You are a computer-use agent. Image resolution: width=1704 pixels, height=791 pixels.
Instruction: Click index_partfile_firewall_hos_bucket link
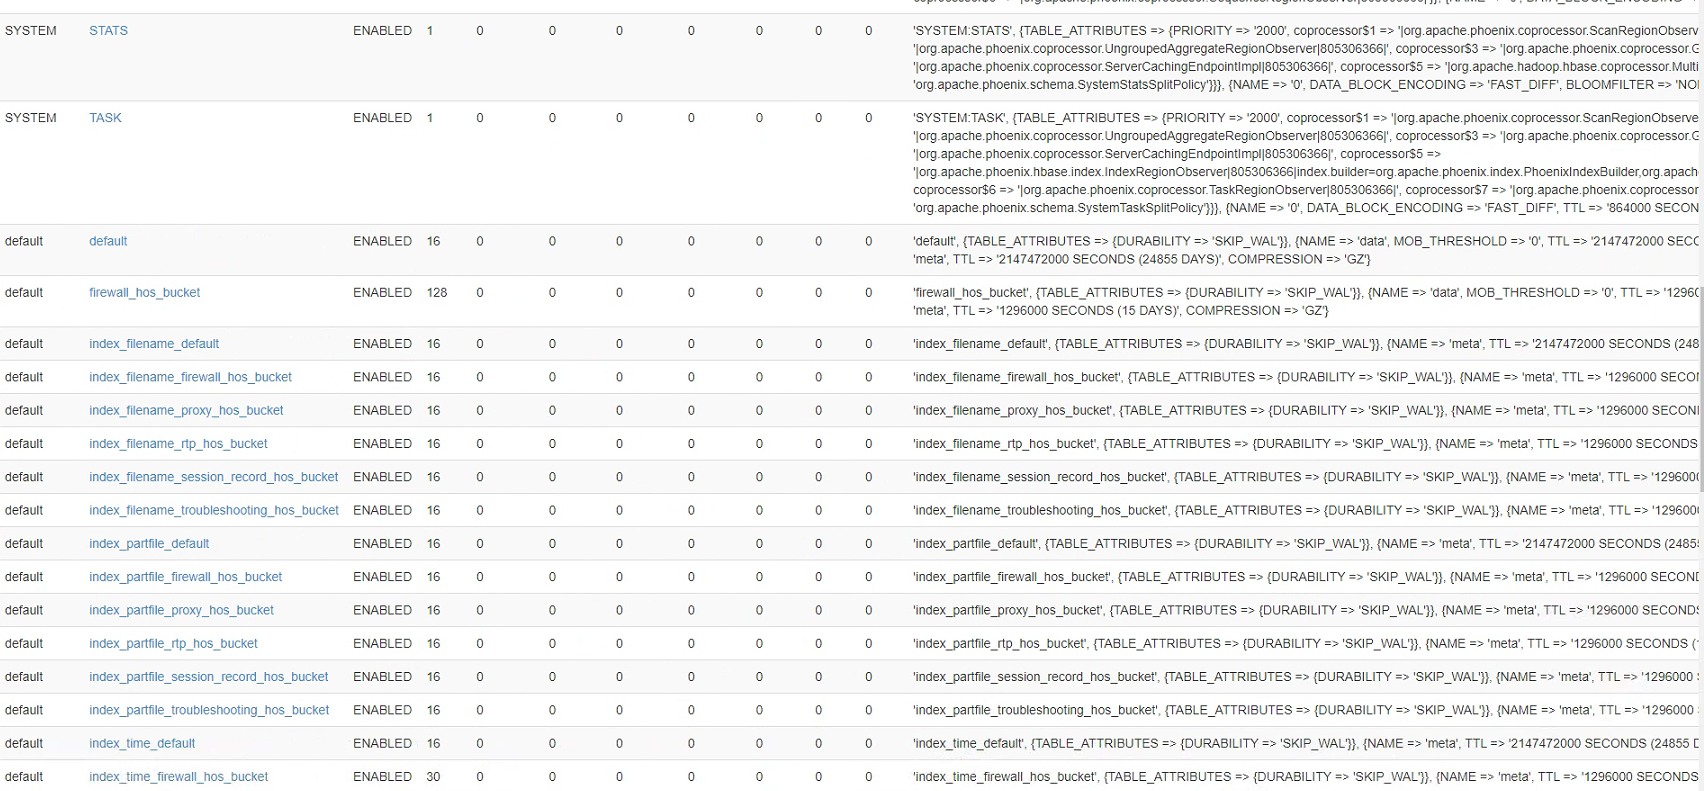(x=185, y=577)
